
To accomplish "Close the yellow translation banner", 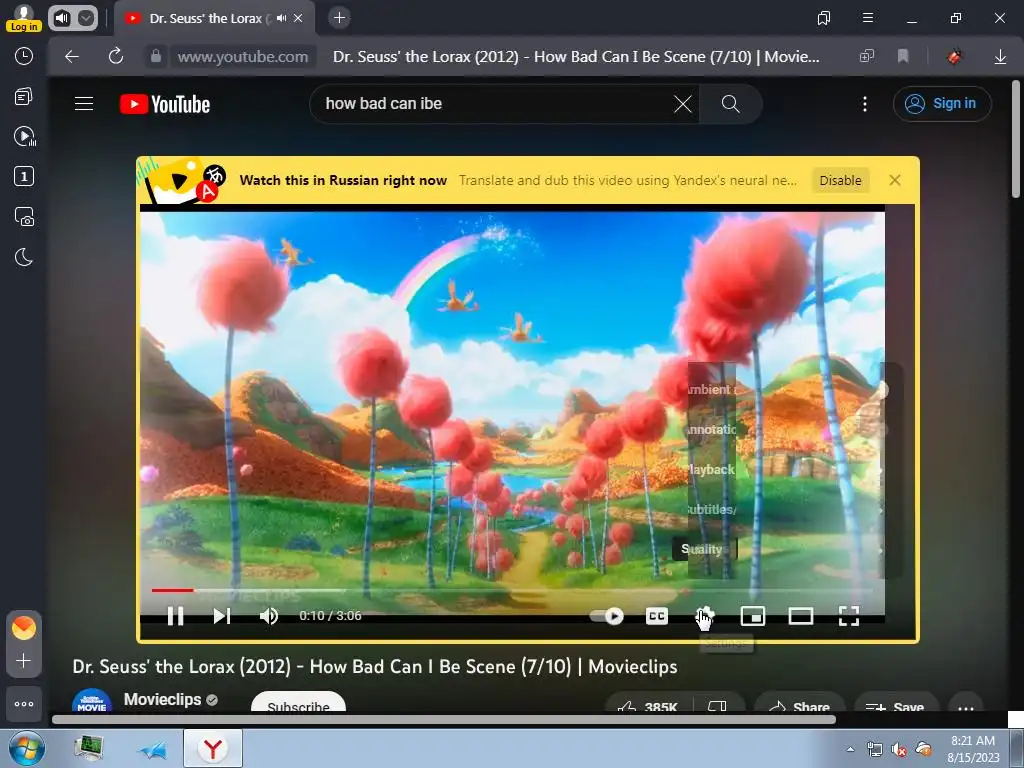I will (x=895, y=180).
